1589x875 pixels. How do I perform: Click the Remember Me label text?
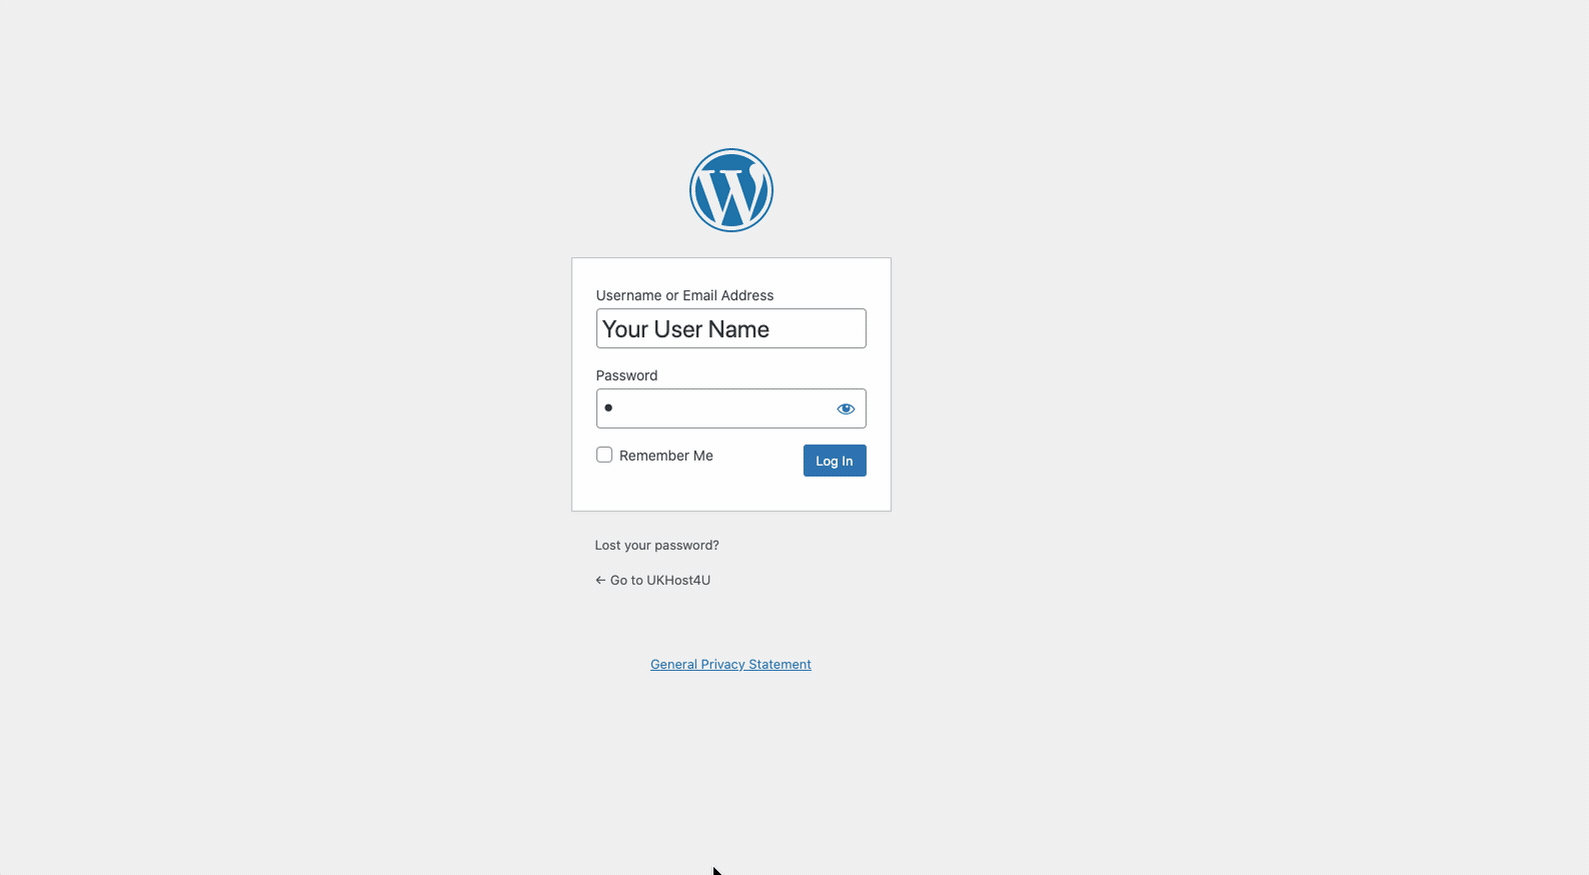pos(666,455)
